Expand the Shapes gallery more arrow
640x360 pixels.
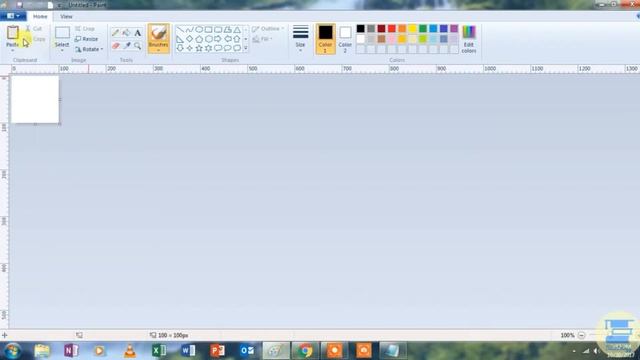point(246,48)
